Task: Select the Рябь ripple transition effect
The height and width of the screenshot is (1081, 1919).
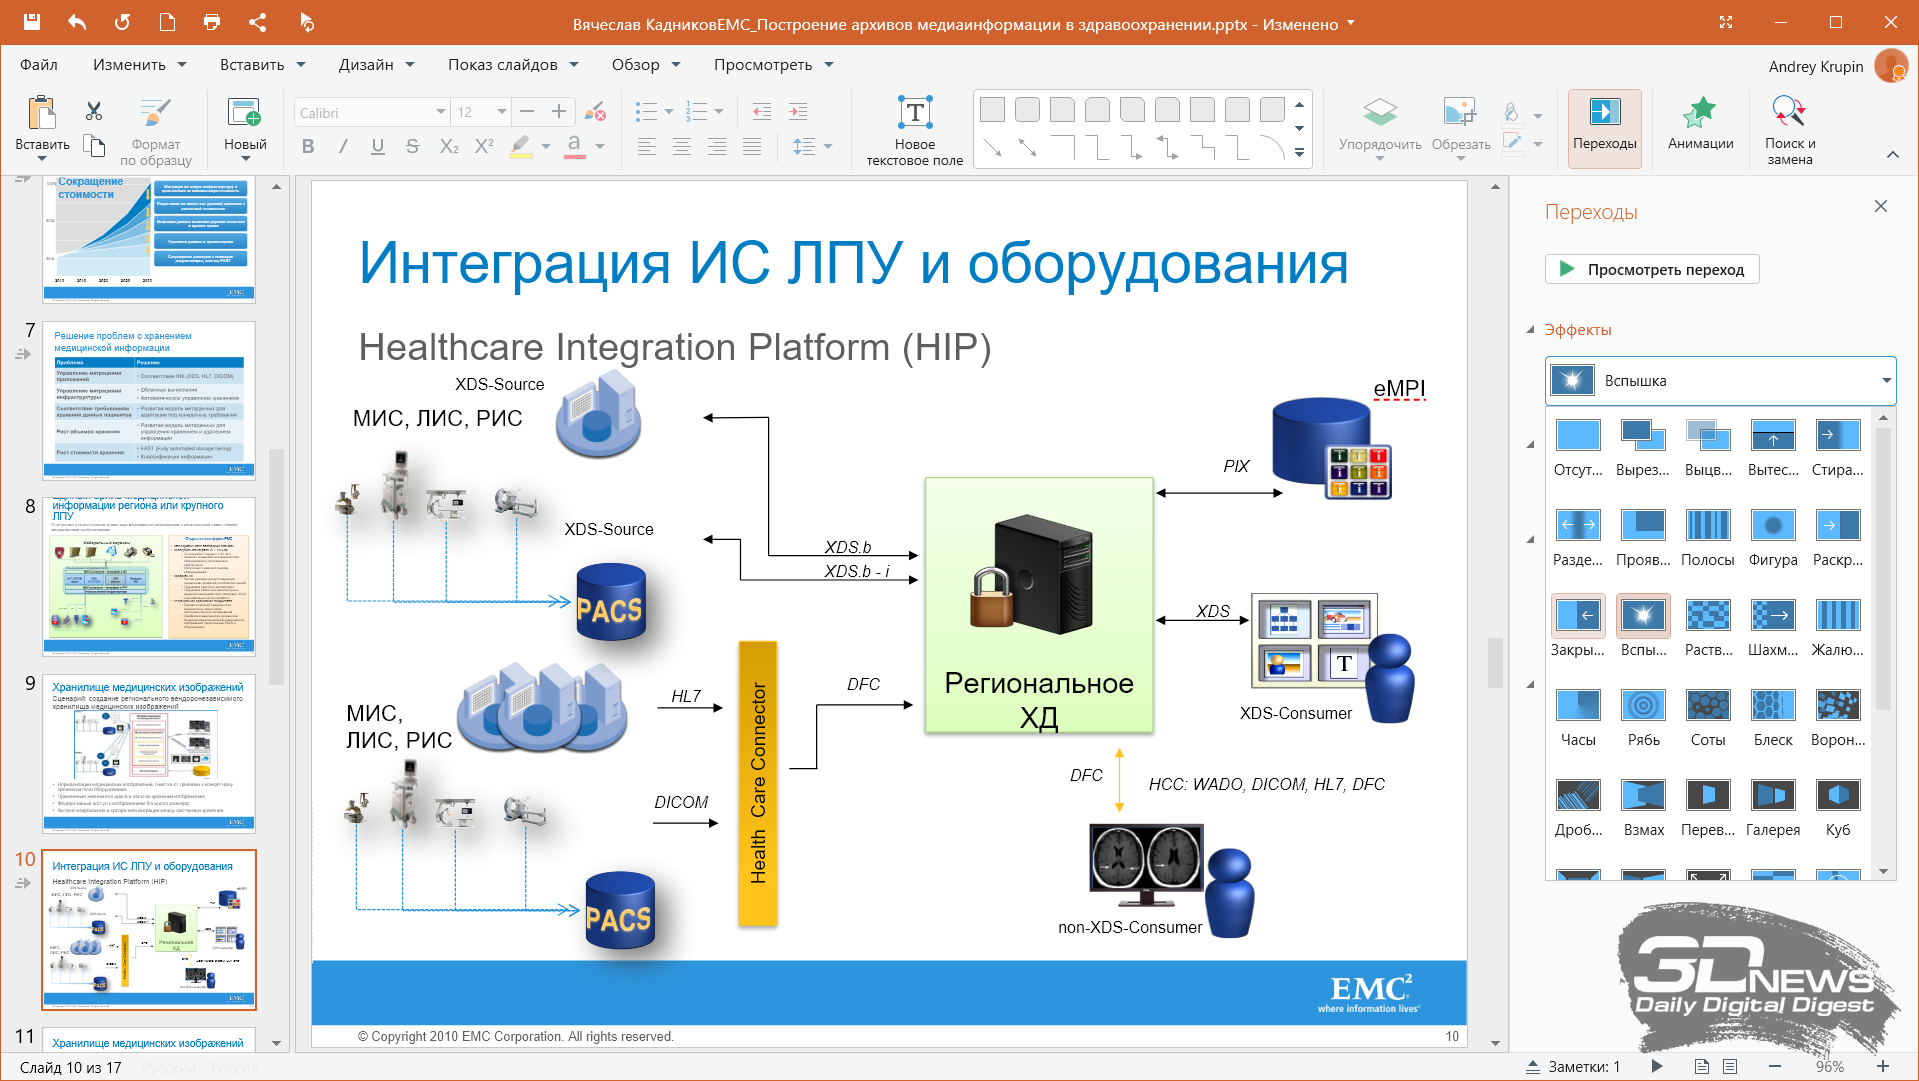Action: click(x=1643, y=716)
